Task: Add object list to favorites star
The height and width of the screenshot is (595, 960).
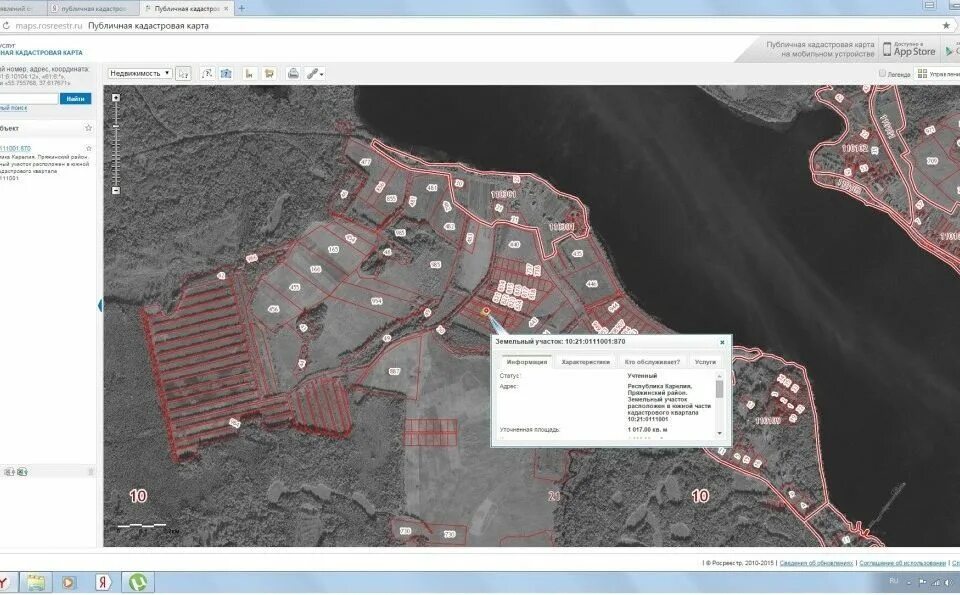Action: coord(88,128)
